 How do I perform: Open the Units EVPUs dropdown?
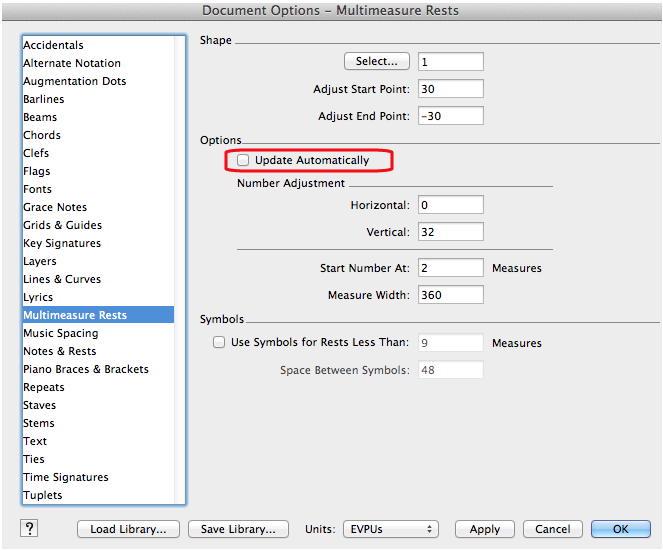pyautogui.click(x=390, y=529)
